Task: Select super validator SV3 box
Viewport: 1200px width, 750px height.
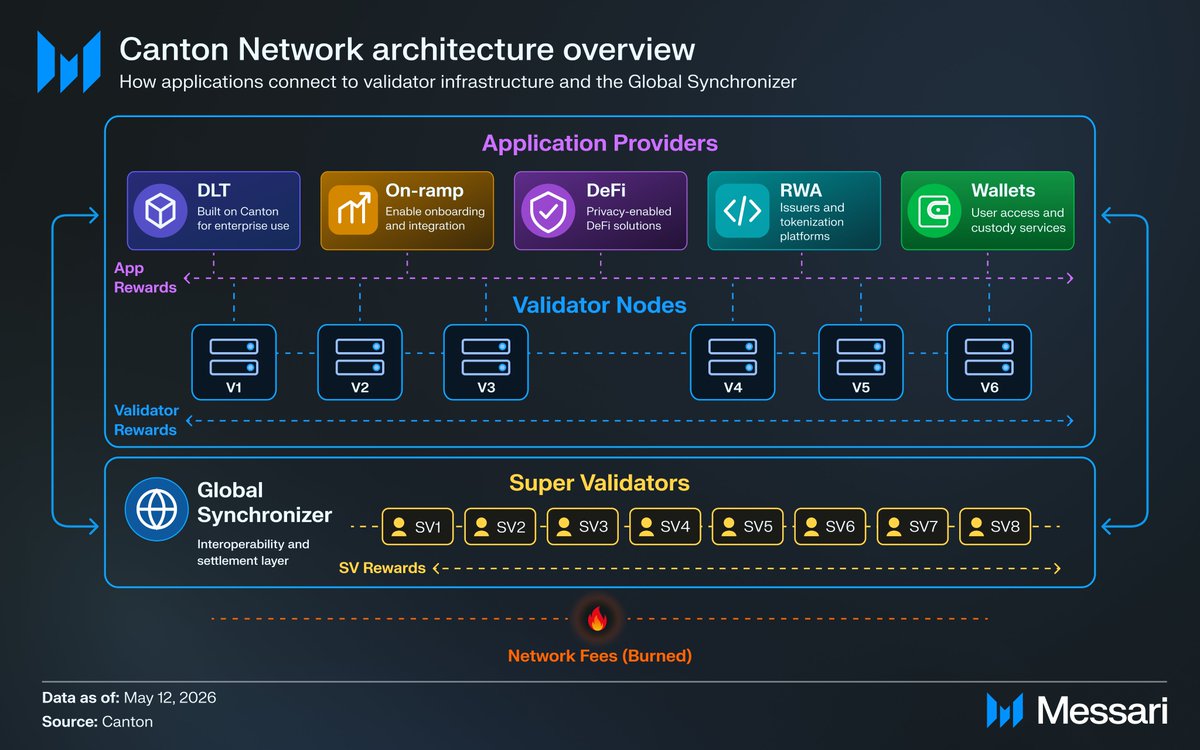Action: [583, 527]
